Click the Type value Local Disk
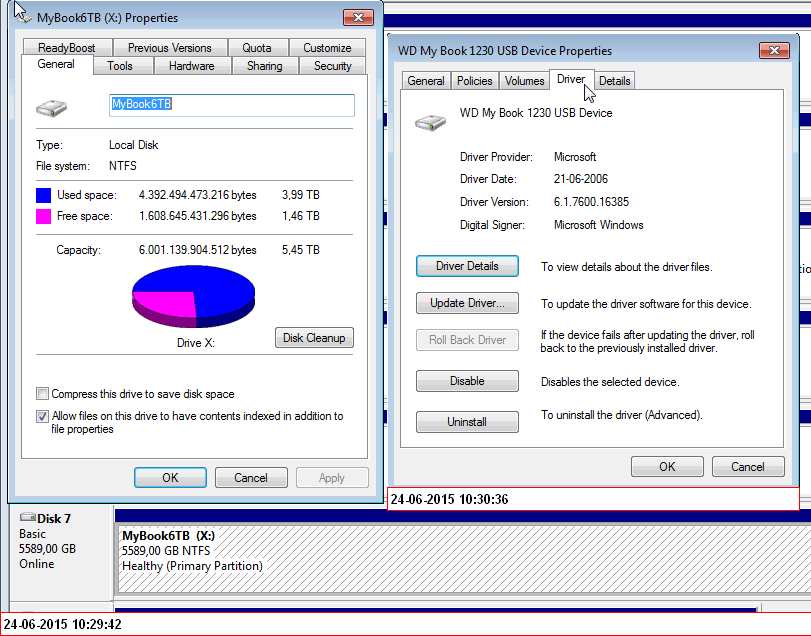 133,145
